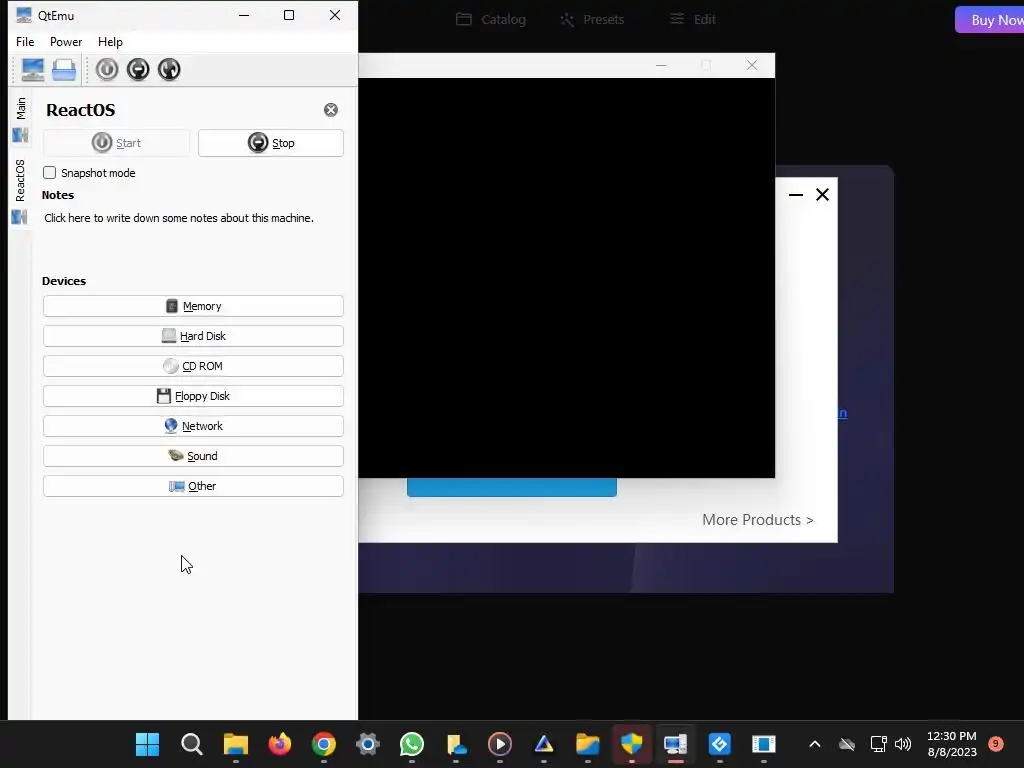Viewport: 1024px width, 768px height.
Task: Open the Help menu
Action: coord(110,42)
